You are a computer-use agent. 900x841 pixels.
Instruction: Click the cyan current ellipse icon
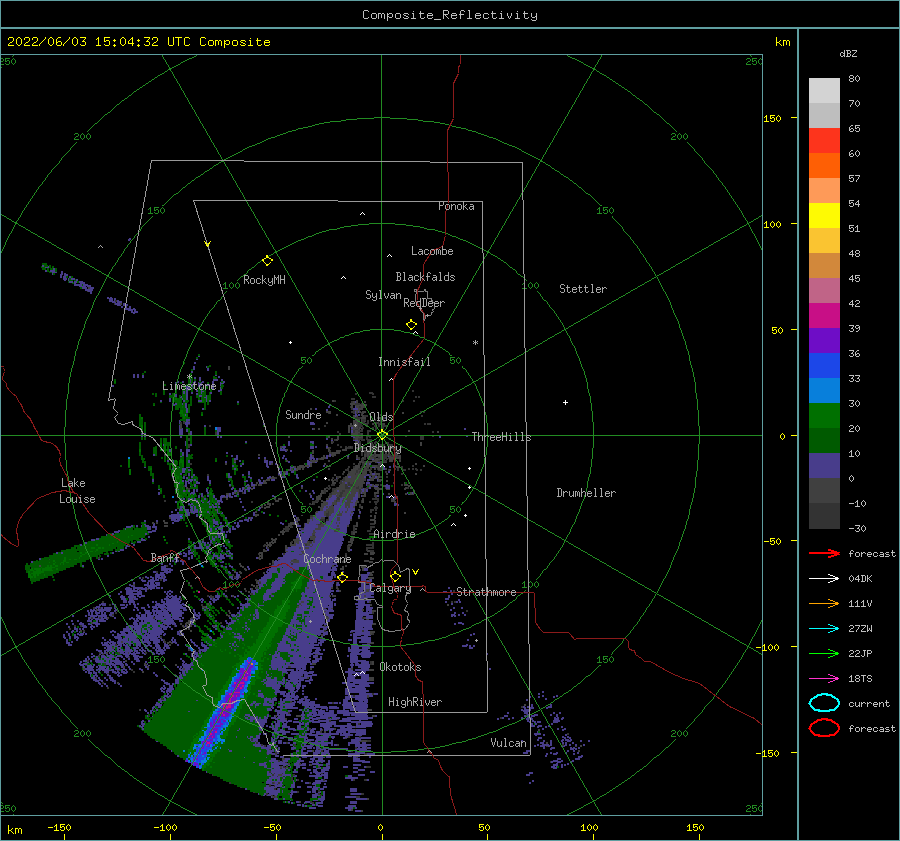(824, 703)
